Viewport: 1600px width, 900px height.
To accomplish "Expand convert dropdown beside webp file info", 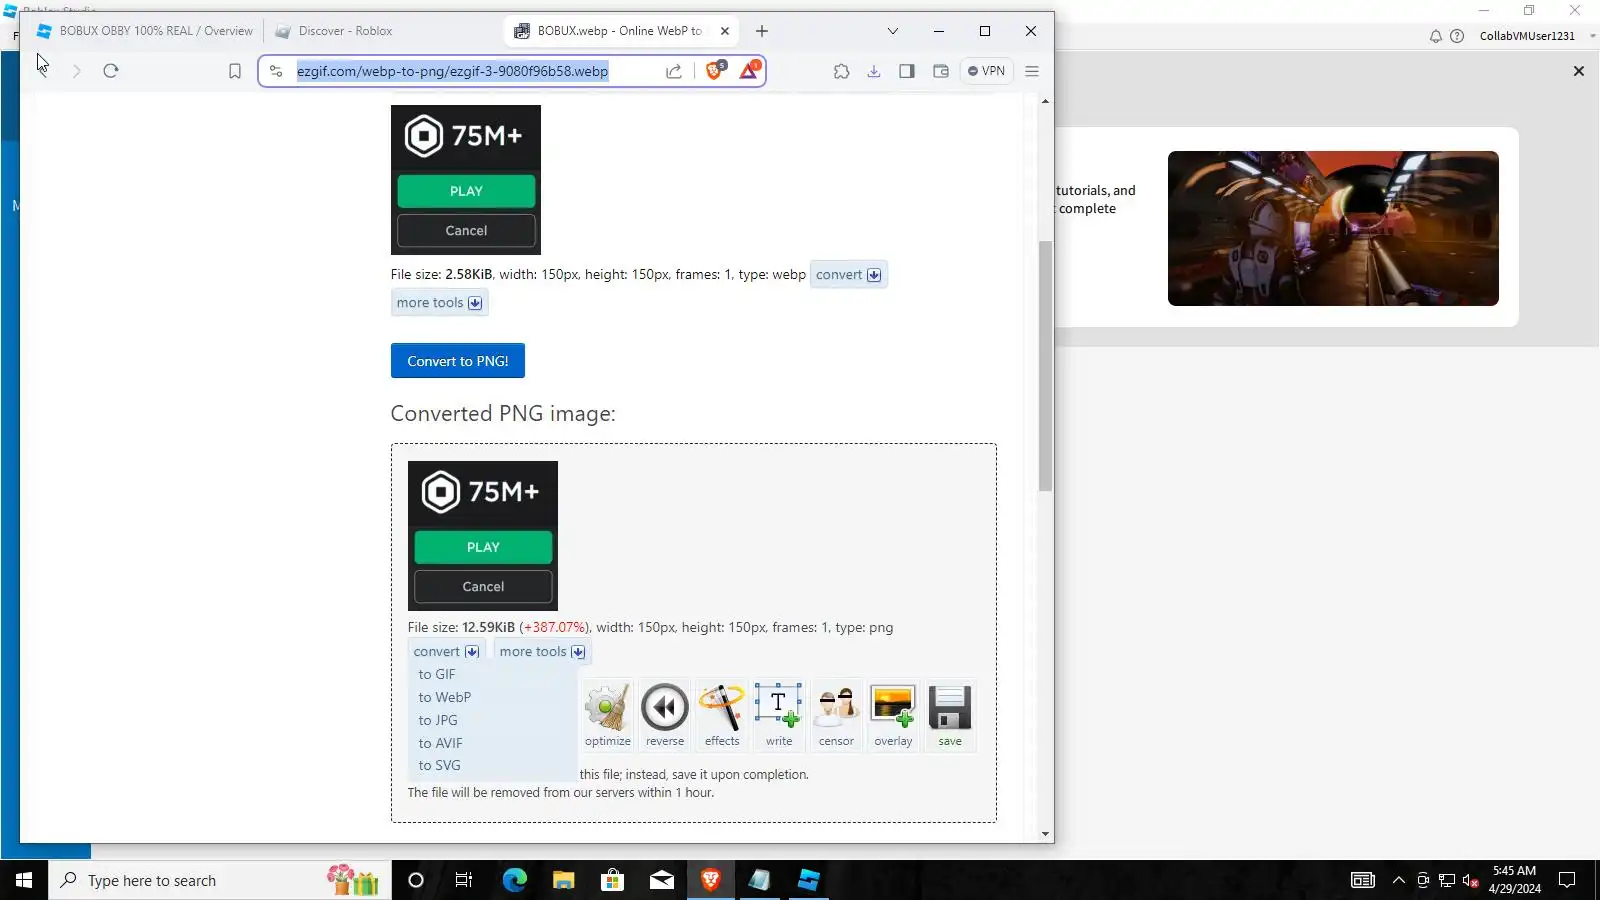I will pyautogui.click(x=848, y=275).
